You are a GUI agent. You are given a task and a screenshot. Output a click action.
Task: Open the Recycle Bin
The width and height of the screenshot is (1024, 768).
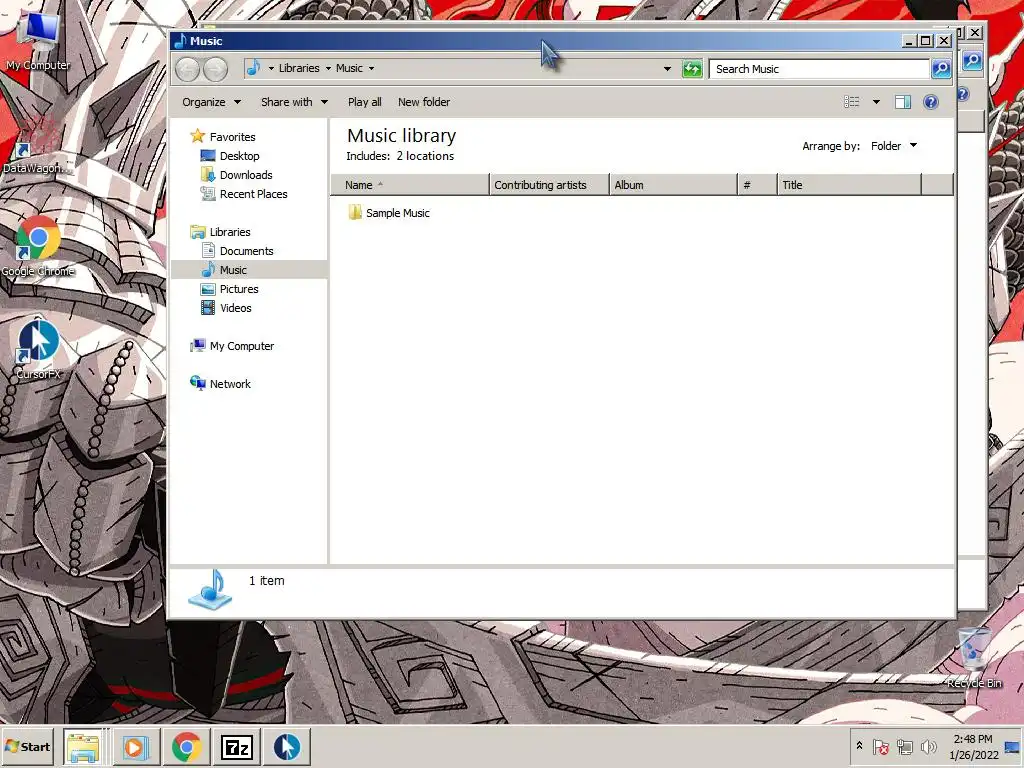[974, 657]
